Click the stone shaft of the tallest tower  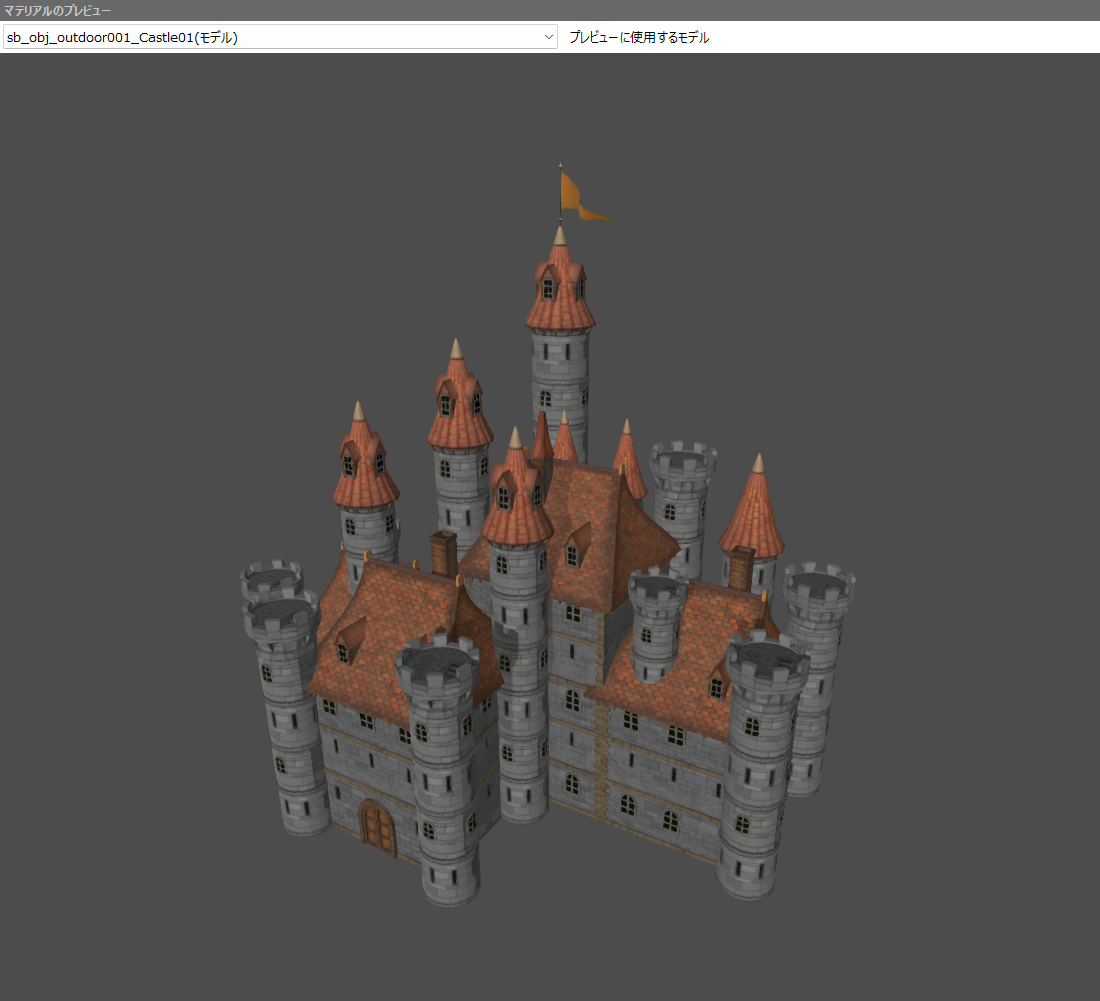(x=560, y=370)
